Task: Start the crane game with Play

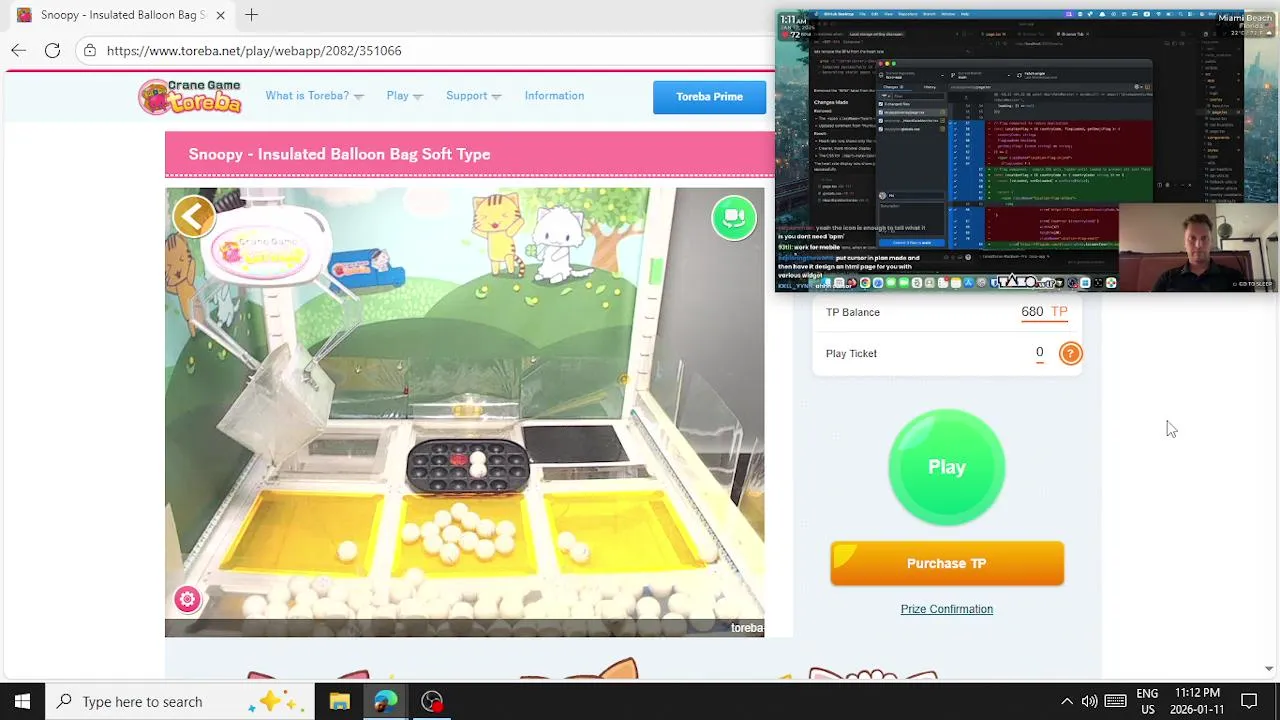Action: click(946, 467)
